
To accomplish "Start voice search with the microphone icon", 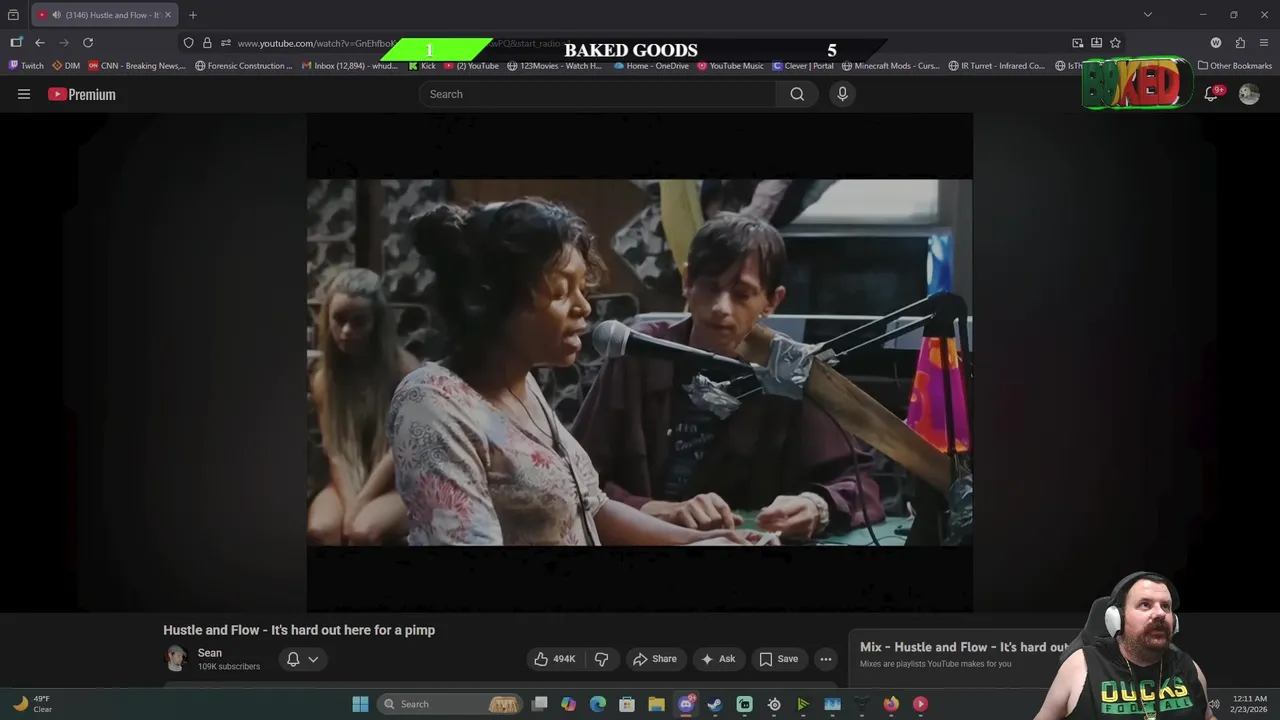I will pyautogui.click(x=842, y=94).
